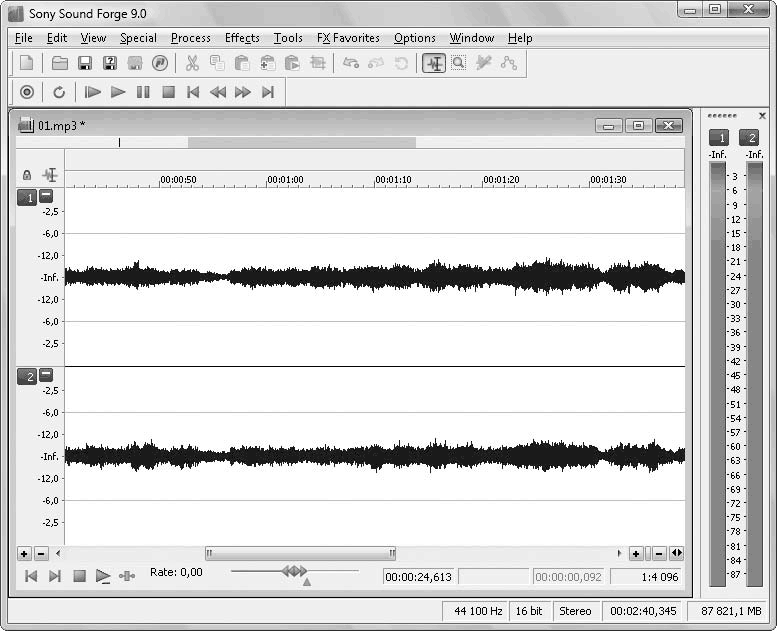Toggle channel 1 meter button in the meters panel

(x=718, y=138)
